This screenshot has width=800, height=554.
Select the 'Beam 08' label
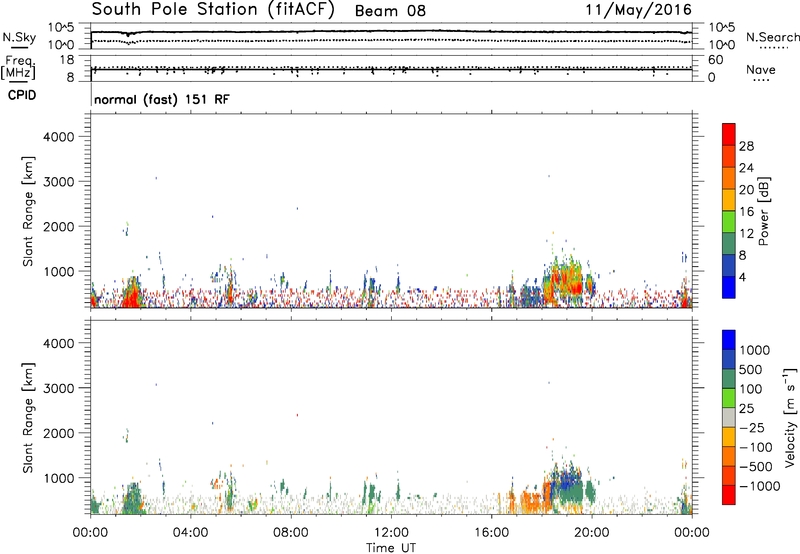pyautogui.click(x=390, y=11)
